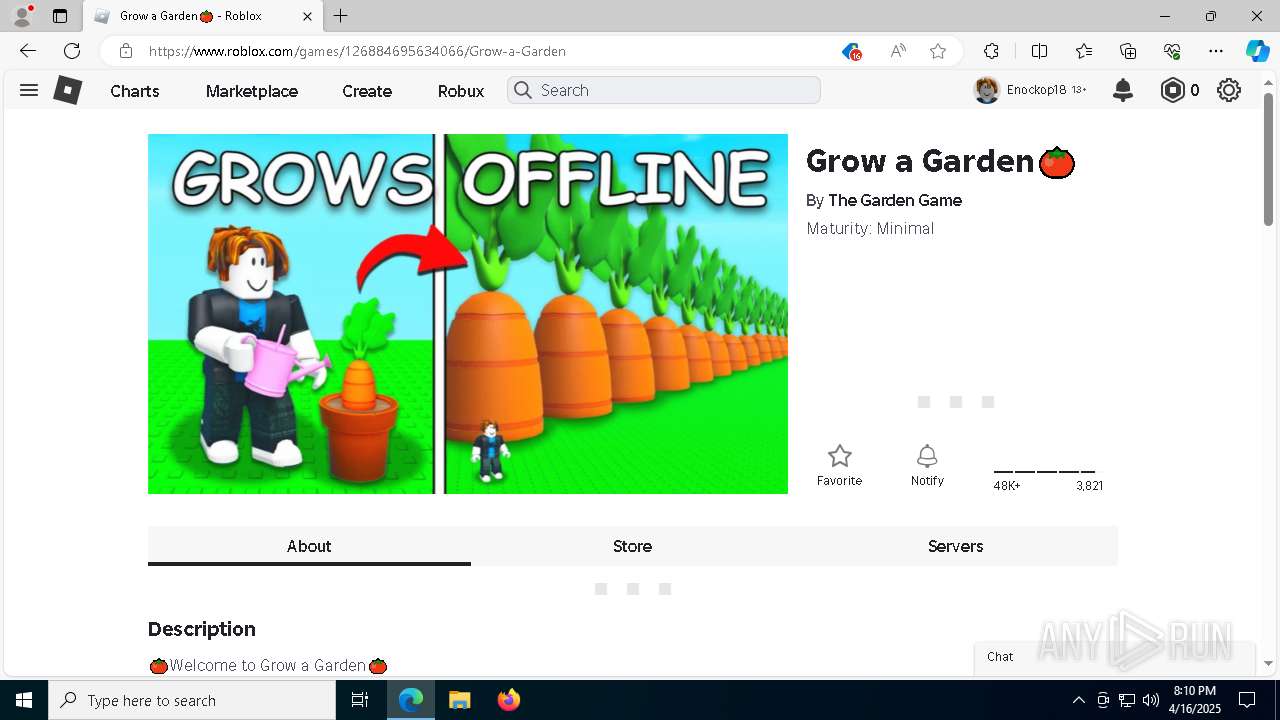Open browser Extensions icon
Screen dimensions: 1280x720
[x=991, y=51]
